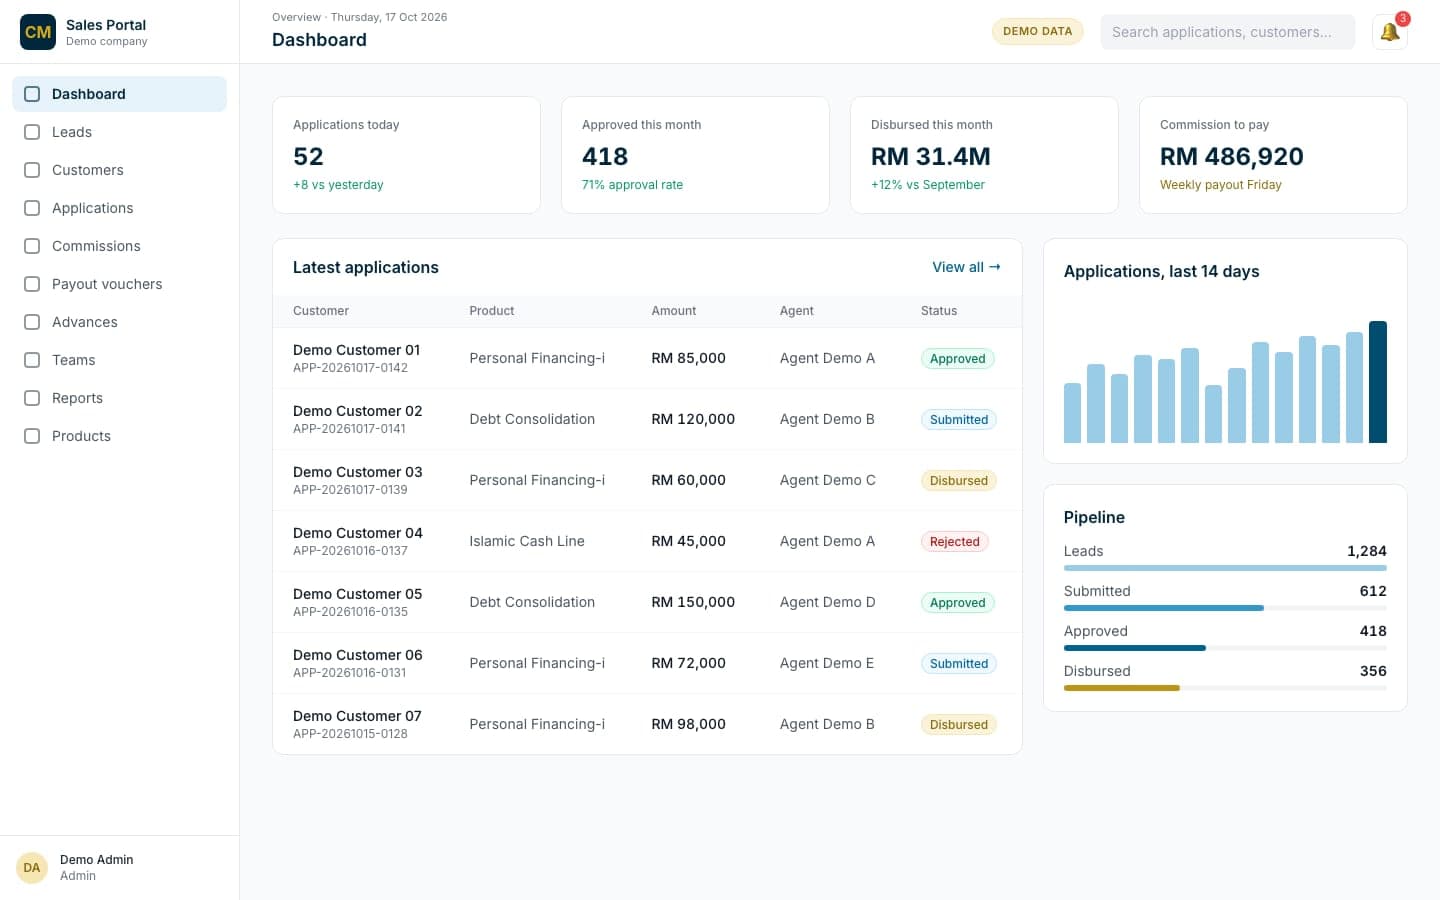Image resolution: width=1440 pixels, height=900 pixels.
Task: Click Islamic Cash Line product cell
Action: (527, 541)
